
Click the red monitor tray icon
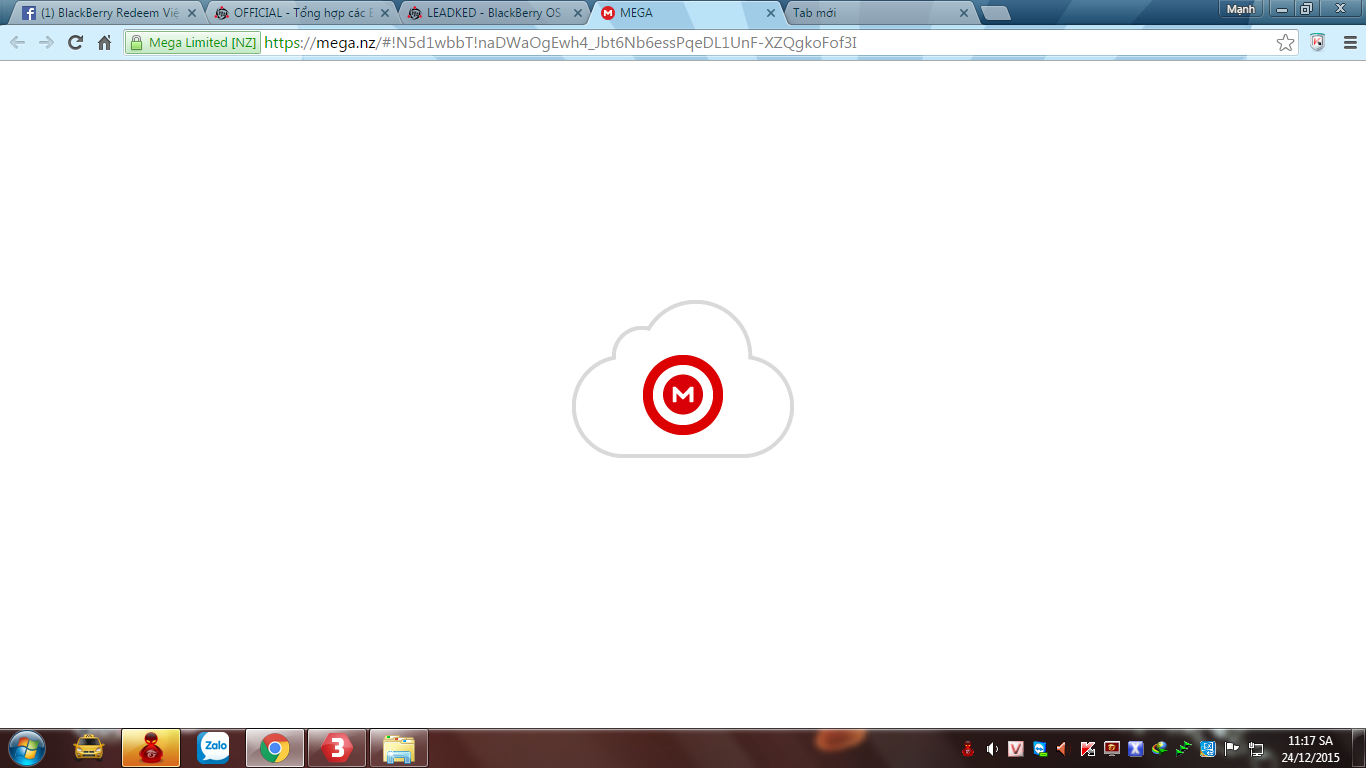(1112, 748)
